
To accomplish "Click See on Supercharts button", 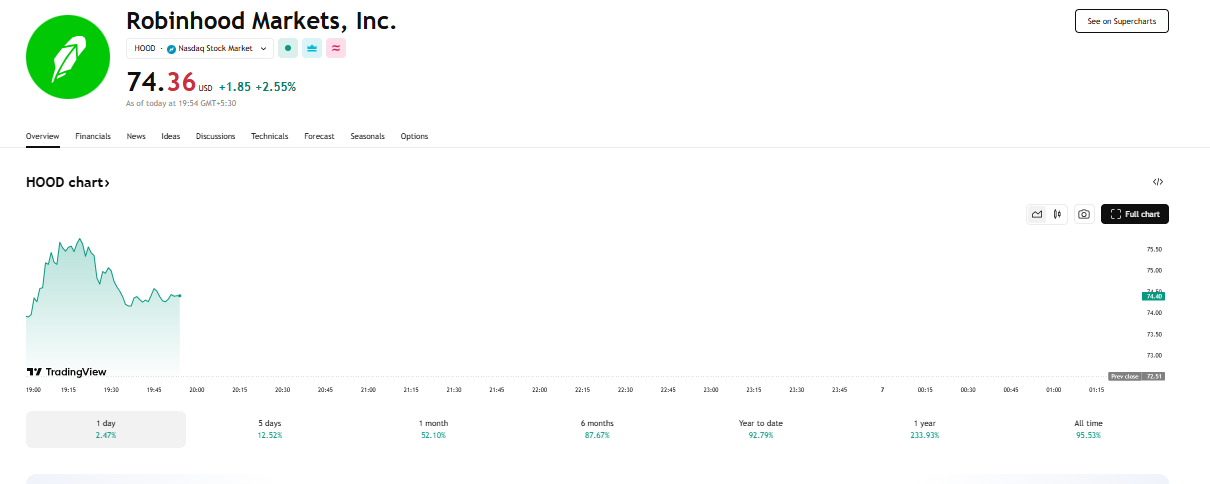I will [x=1121, y=21].
